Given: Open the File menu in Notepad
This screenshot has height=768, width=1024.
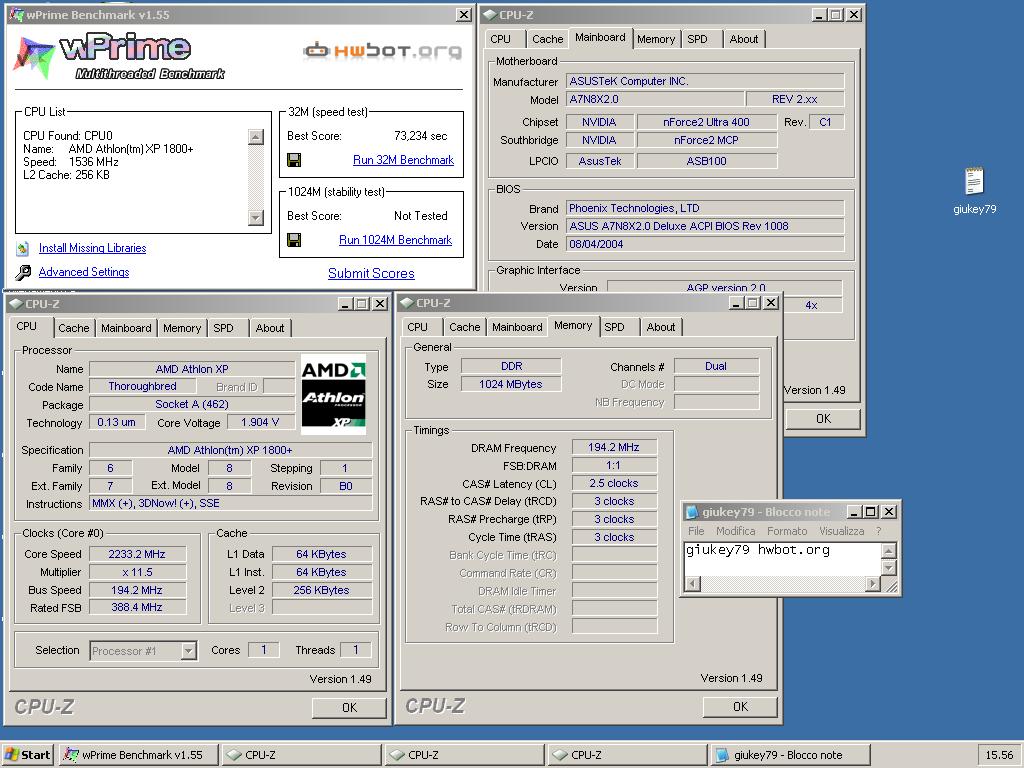Looking at the screenshot, I should point(696,531).
